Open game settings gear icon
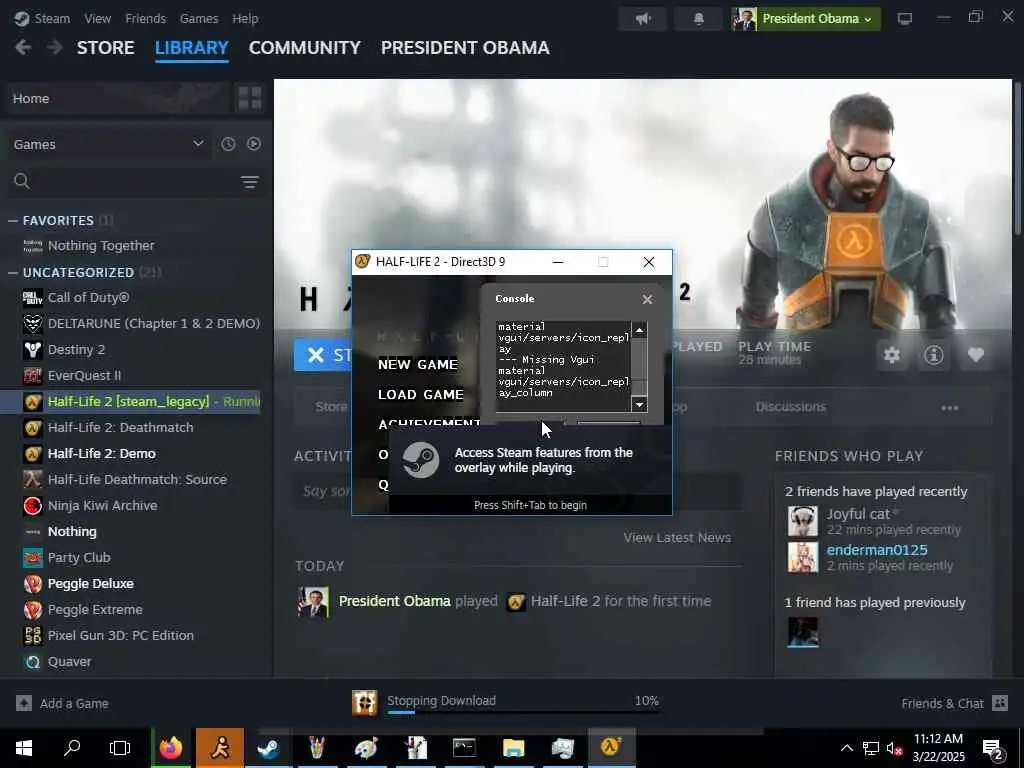Screen dimensions: 1024x768 pos(891,355)
